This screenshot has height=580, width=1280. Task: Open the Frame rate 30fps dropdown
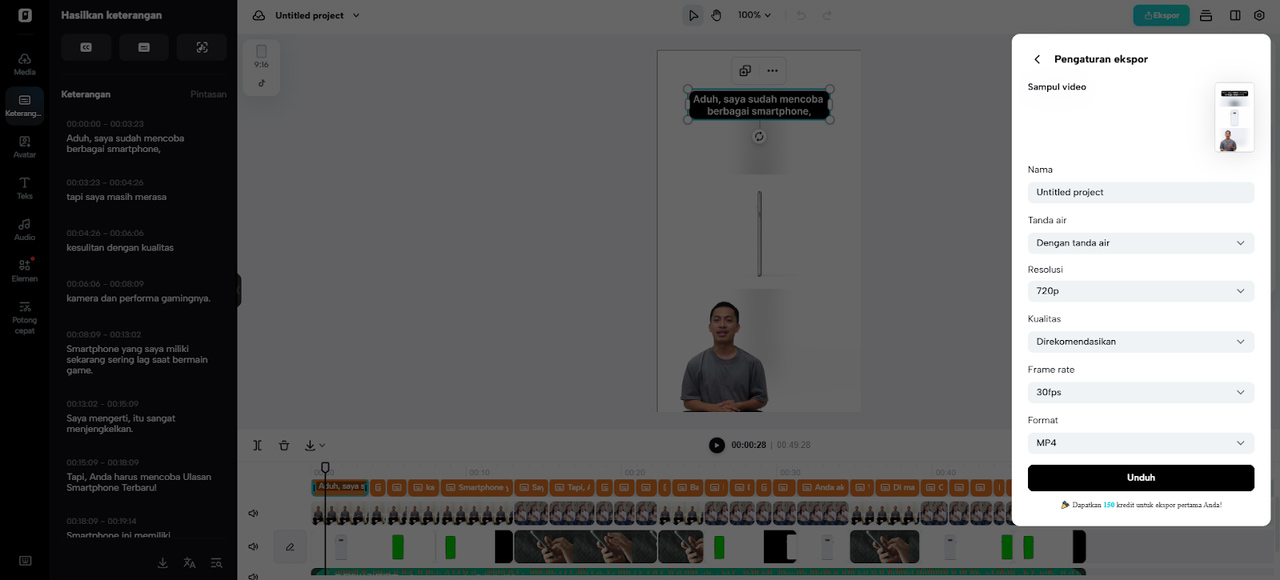click(1140, 393)
